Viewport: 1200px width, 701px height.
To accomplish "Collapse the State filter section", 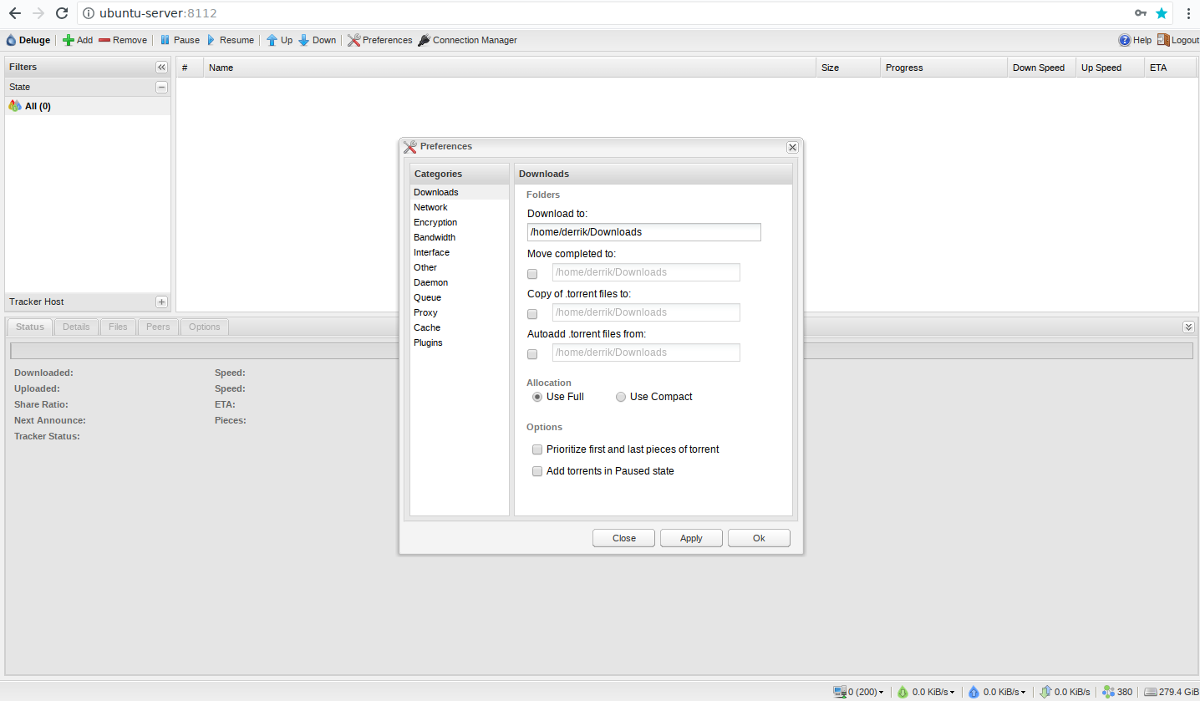I will pos(161,87).
